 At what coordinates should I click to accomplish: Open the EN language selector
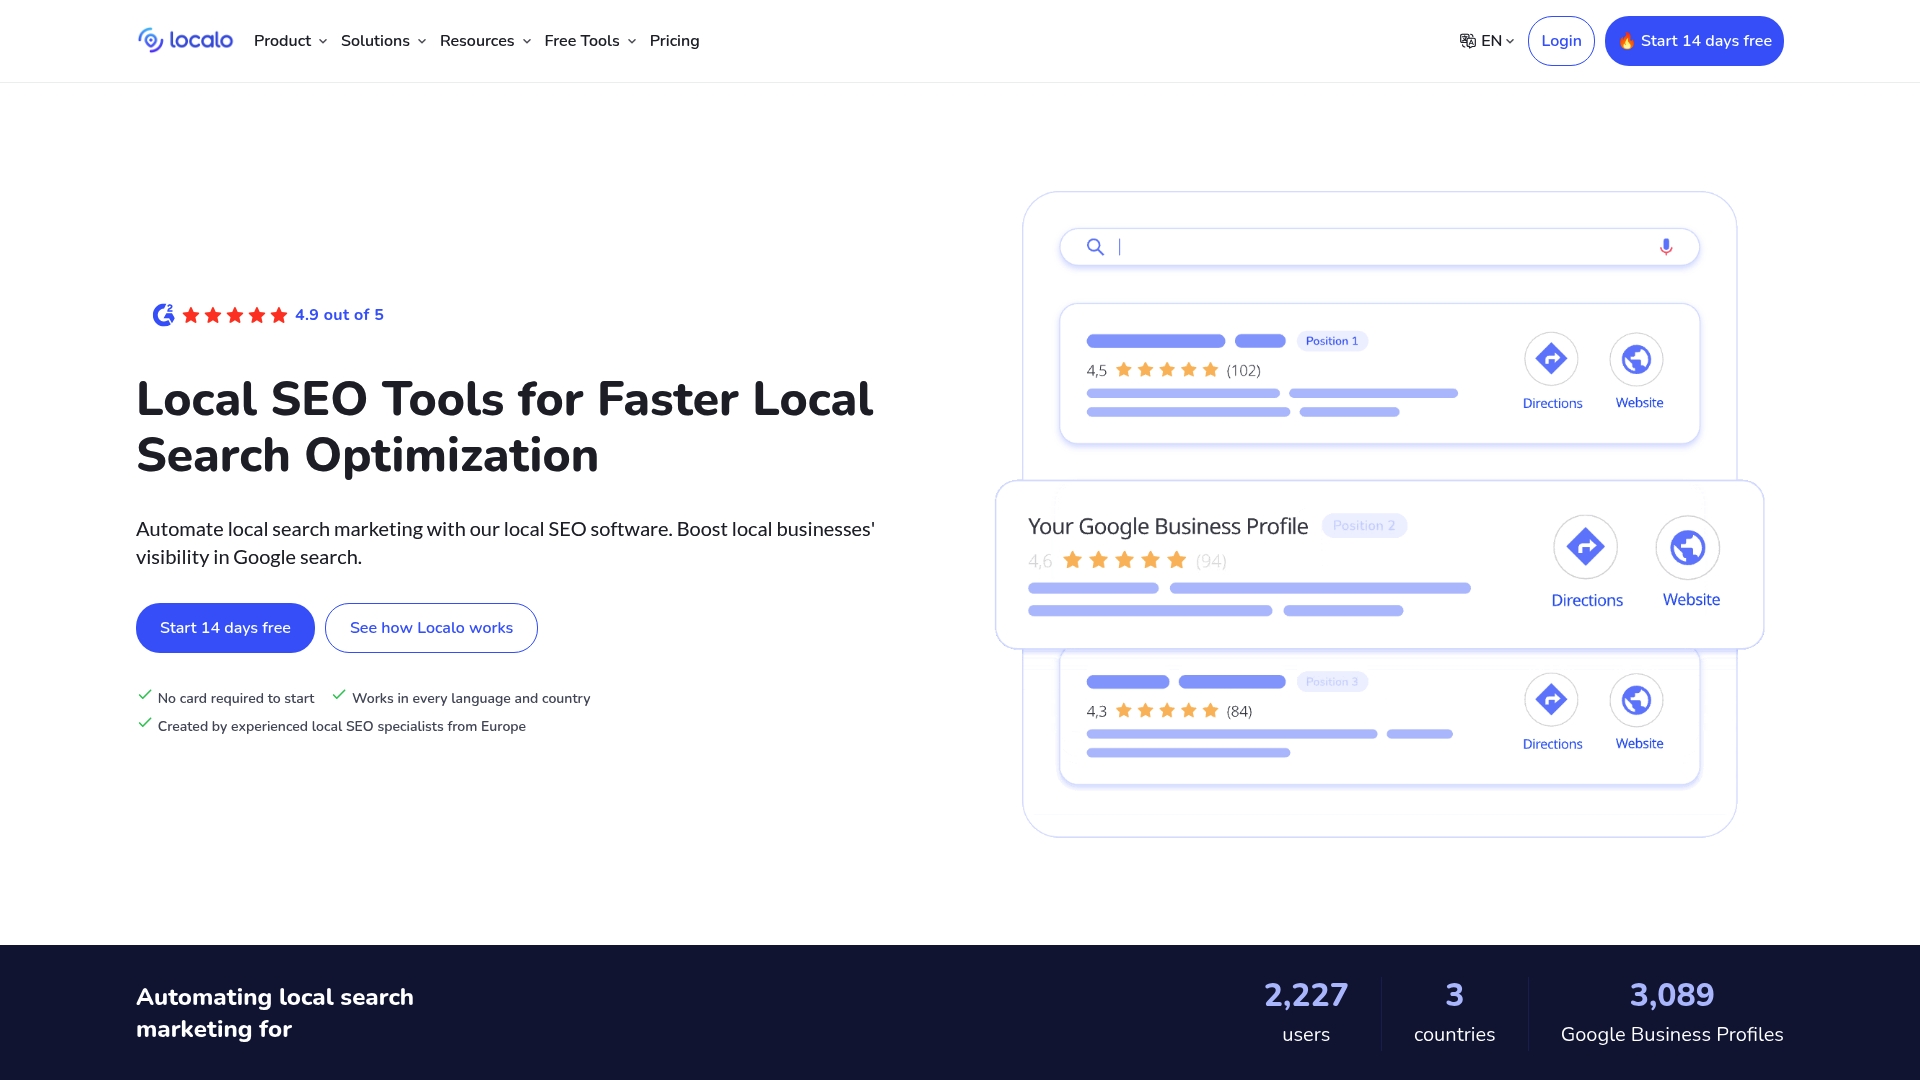click(1490, 41)
